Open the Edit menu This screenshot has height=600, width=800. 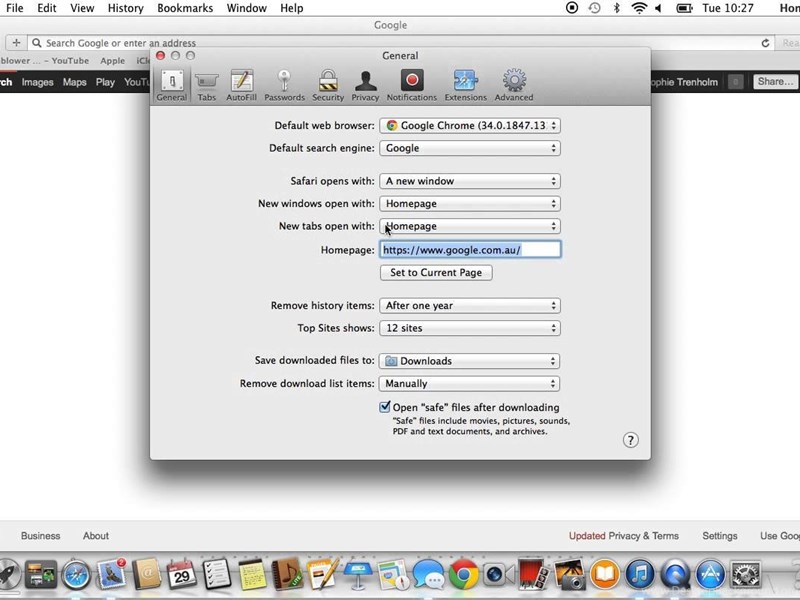(x=46, y=8)
